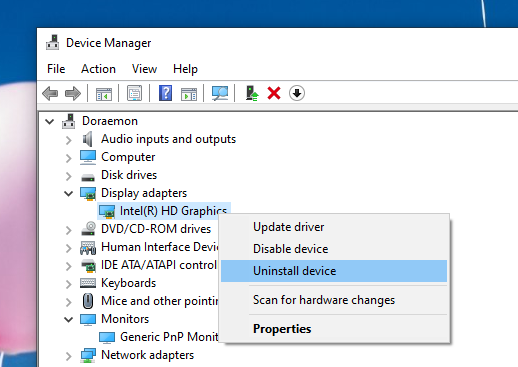Select the Doraemon tree label
The height and width of the screenshot is (367, 518).
[110, 121]
